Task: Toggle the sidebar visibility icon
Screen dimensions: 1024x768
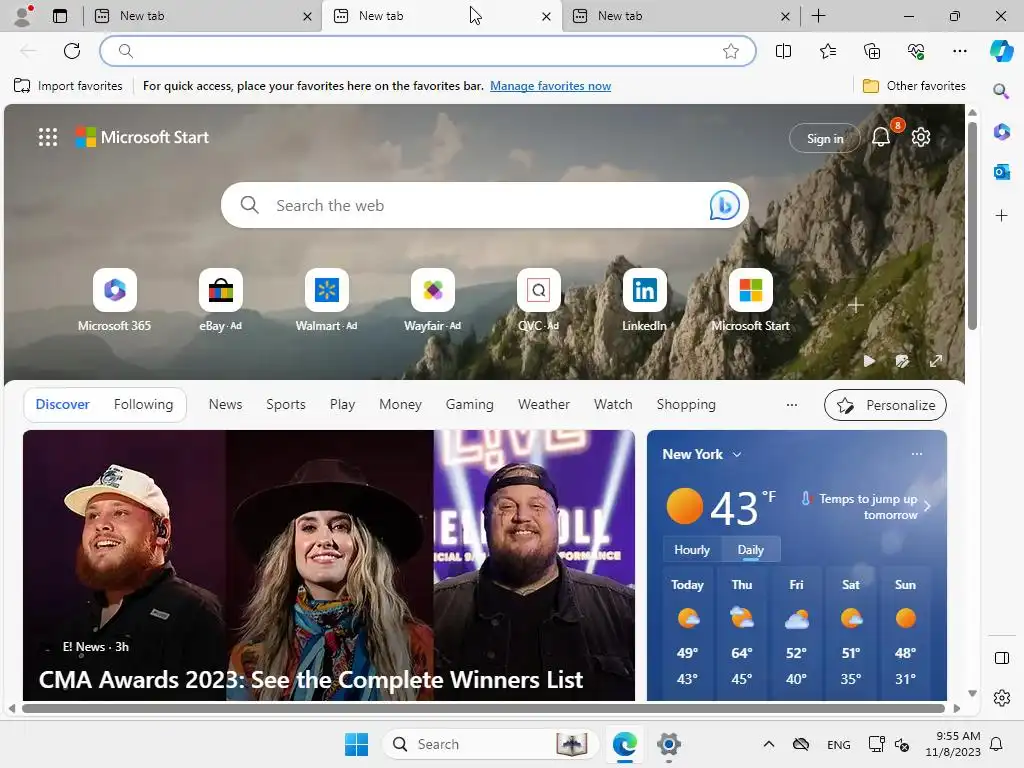Action: coord(1002,658)
